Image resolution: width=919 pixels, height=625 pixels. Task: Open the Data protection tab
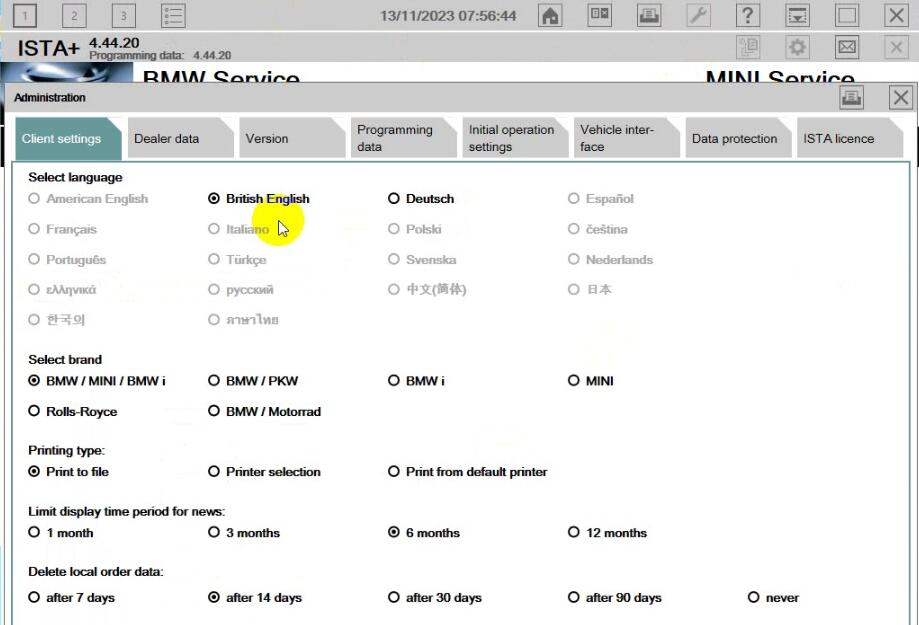(x=738, y=139)
